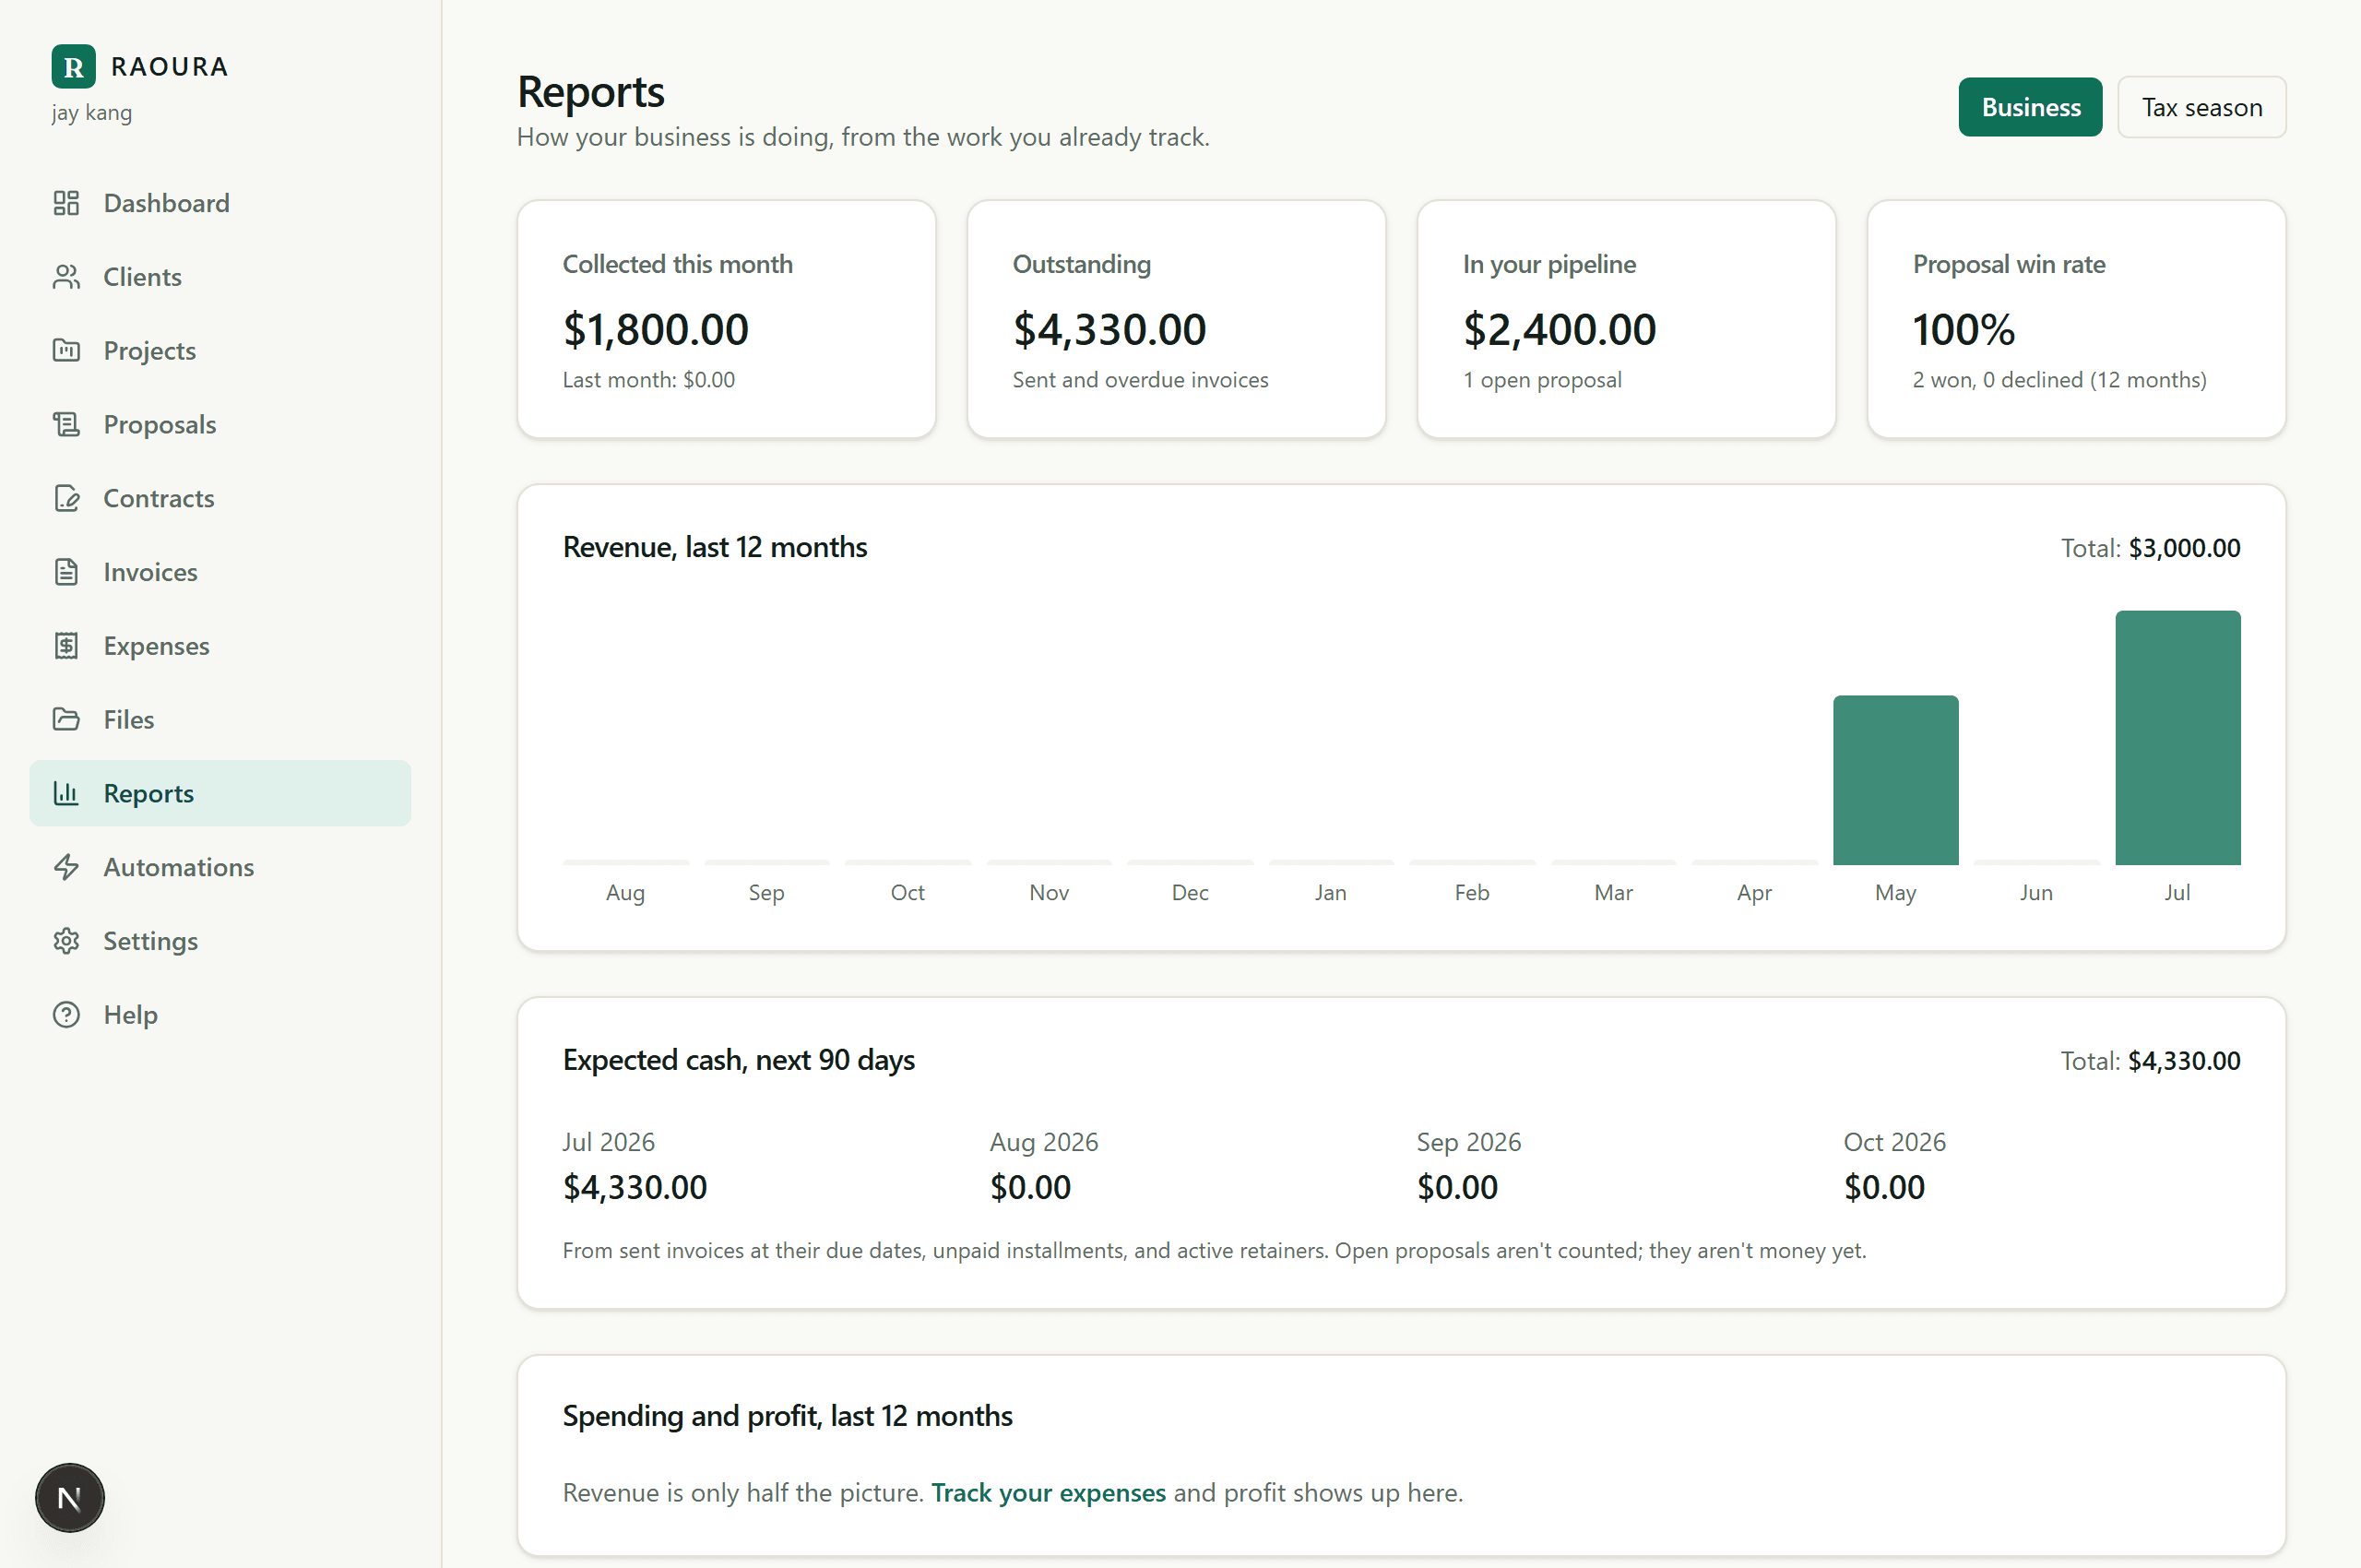
Task: Navigate to Proposals
Action: [x=220, y=424]
